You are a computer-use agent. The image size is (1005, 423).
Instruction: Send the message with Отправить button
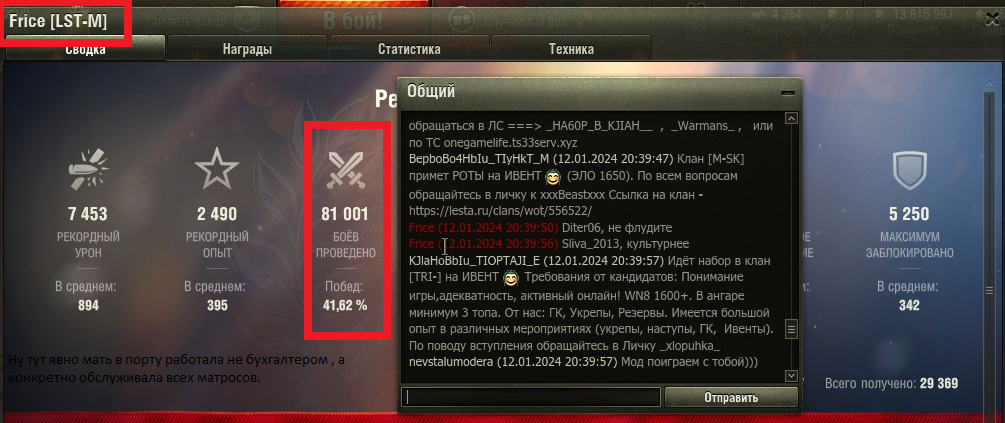point(731,397)
